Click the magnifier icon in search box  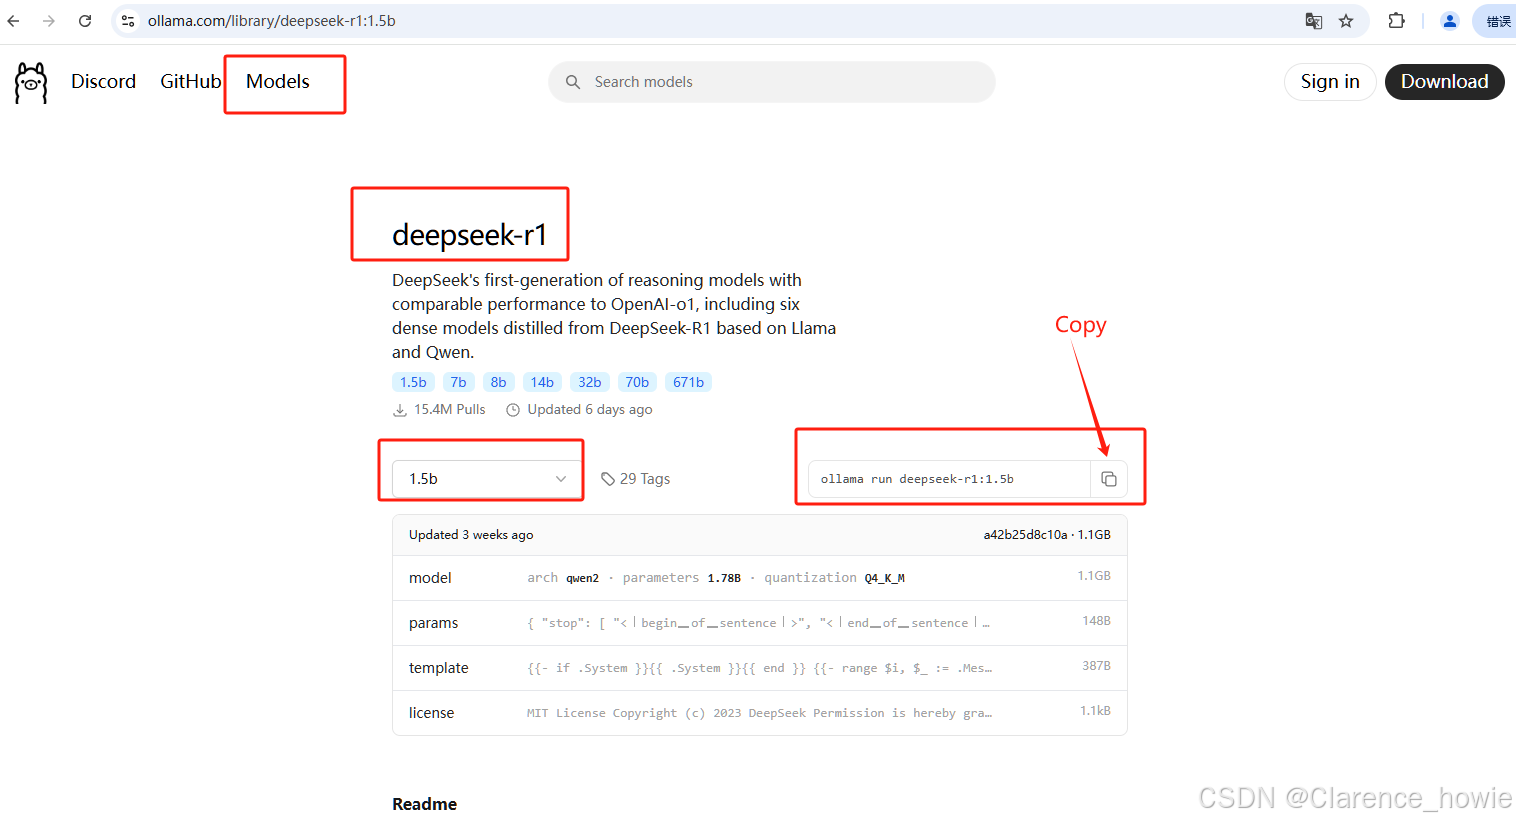tap(573, 82)
